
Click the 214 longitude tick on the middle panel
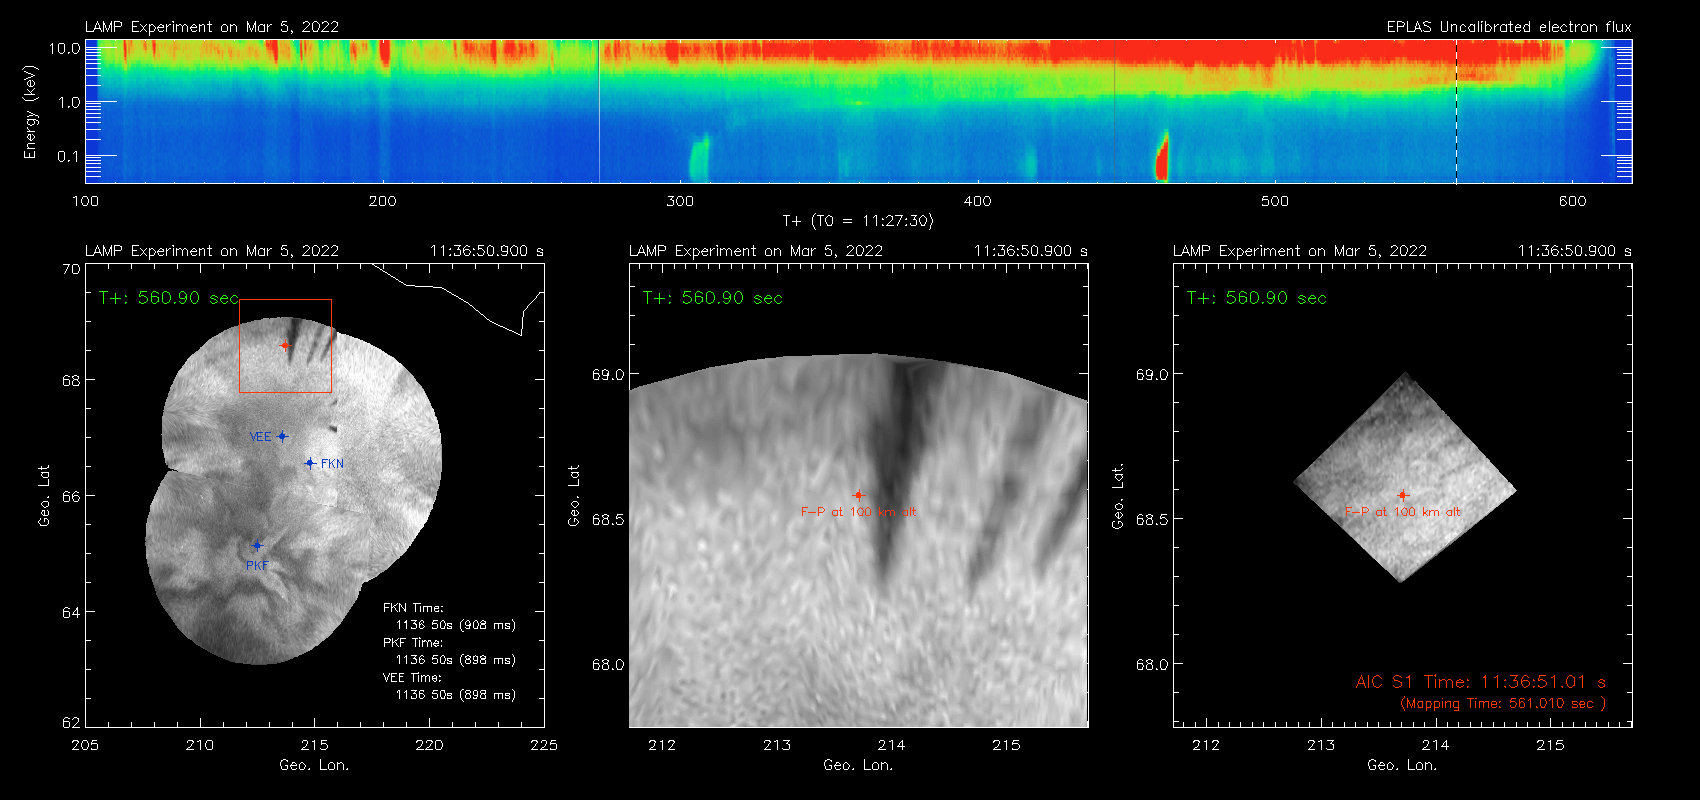point(891,745)
